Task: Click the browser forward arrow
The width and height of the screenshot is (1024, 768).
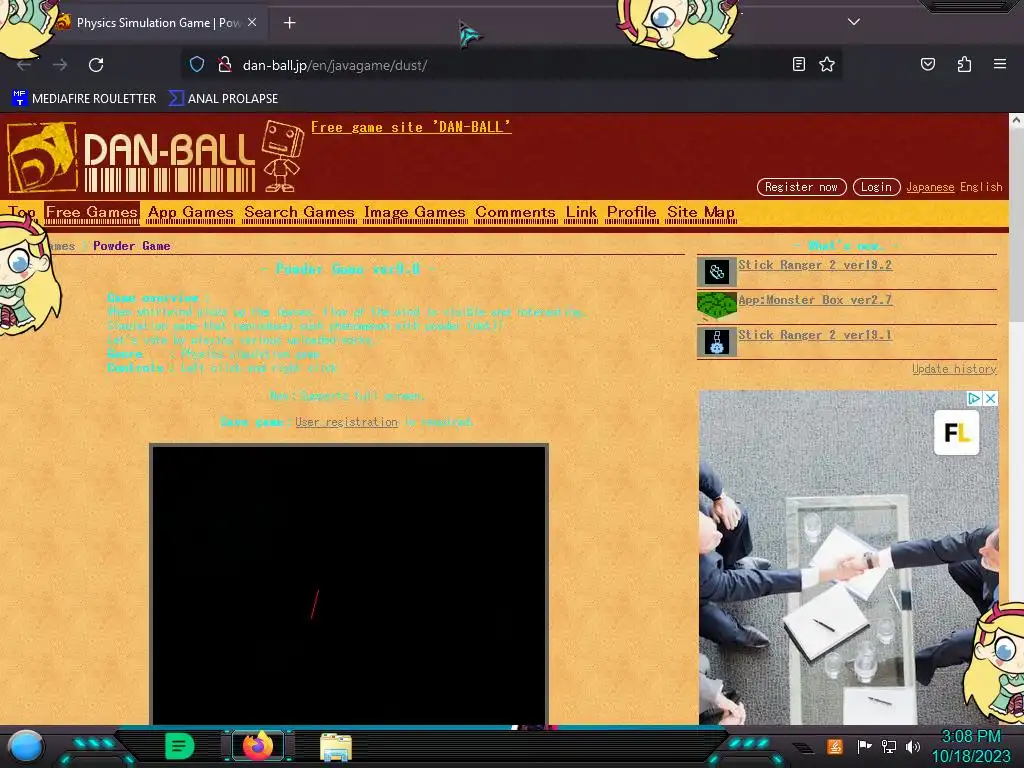Action: 60,65
